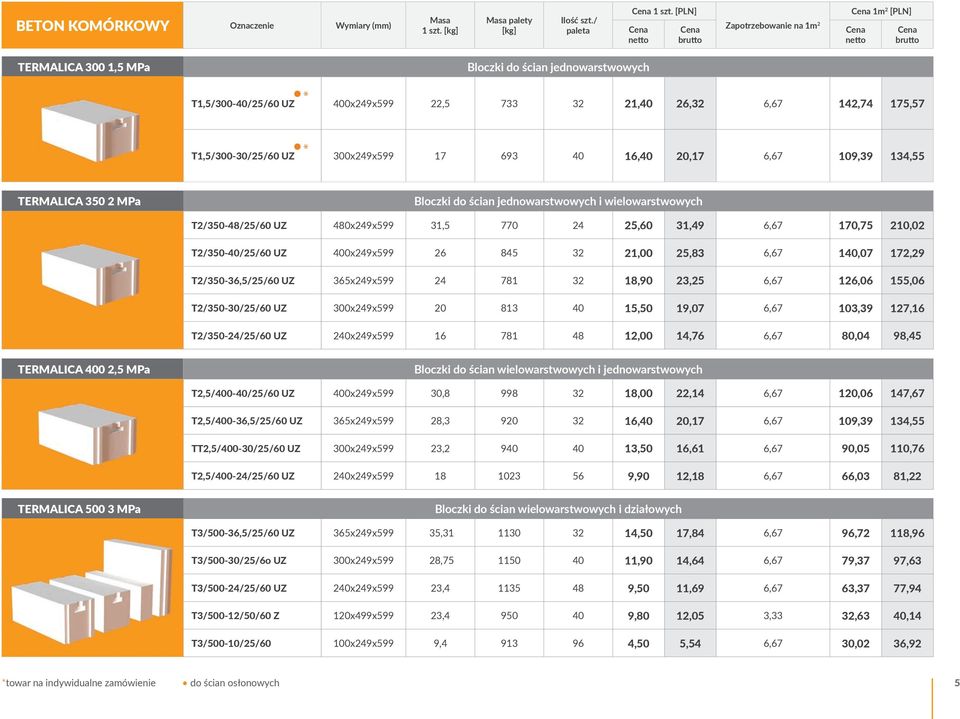Click 'Bloczki do ścian wielowarstwowych i jednowarstwowych' heading
The width and height of the screenshot is (960, 719).
(558, 369)
